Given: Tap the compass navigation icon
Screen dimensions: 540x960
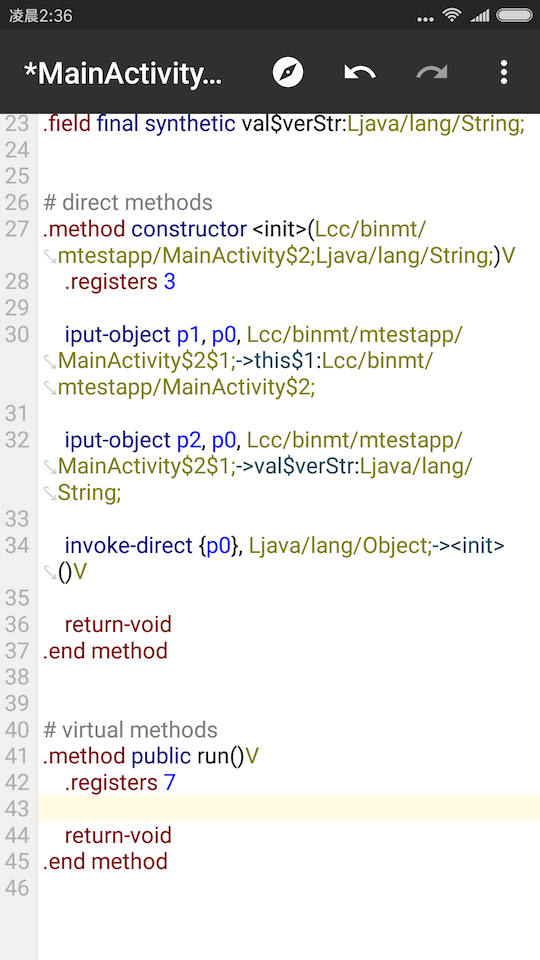Looking at the screenshot, I should 288,73.
